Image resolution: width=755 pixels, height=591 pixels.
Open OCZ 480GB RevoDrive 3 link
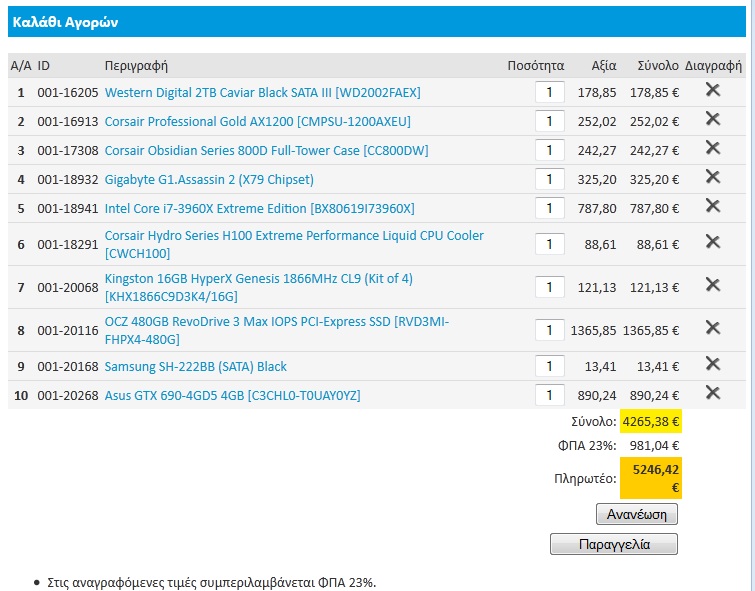click(x=277, y=330)
